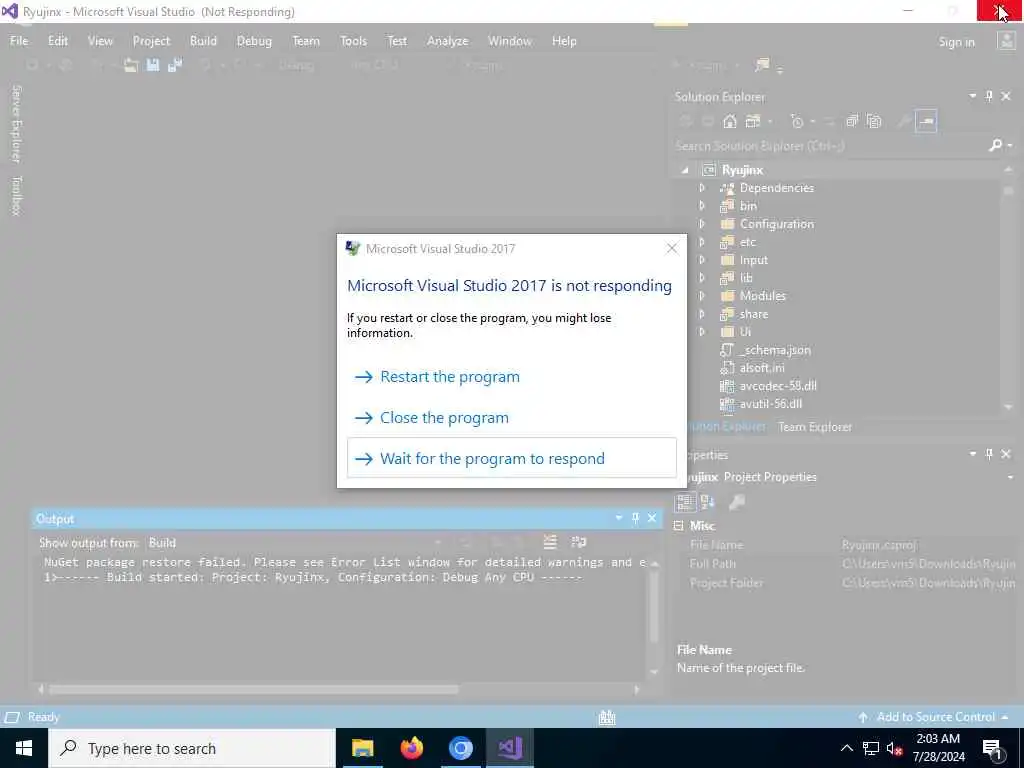Open the Edit menu
This screenshot has height=768, width=1024.
click(58, 41)
